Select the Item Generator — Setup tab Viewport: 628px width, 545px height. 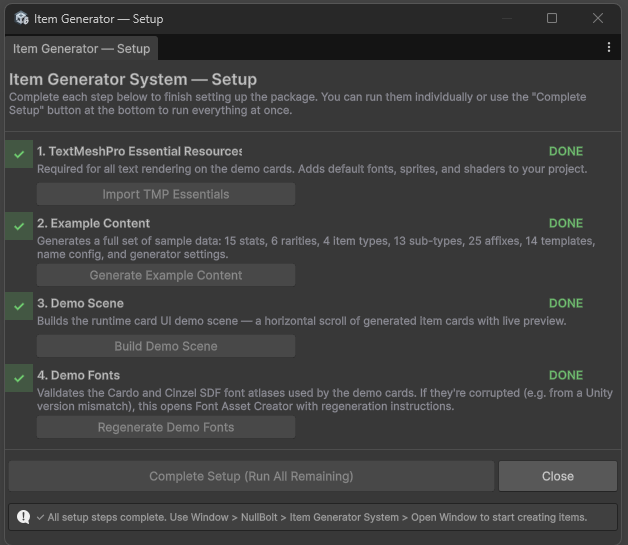point(81,49)
